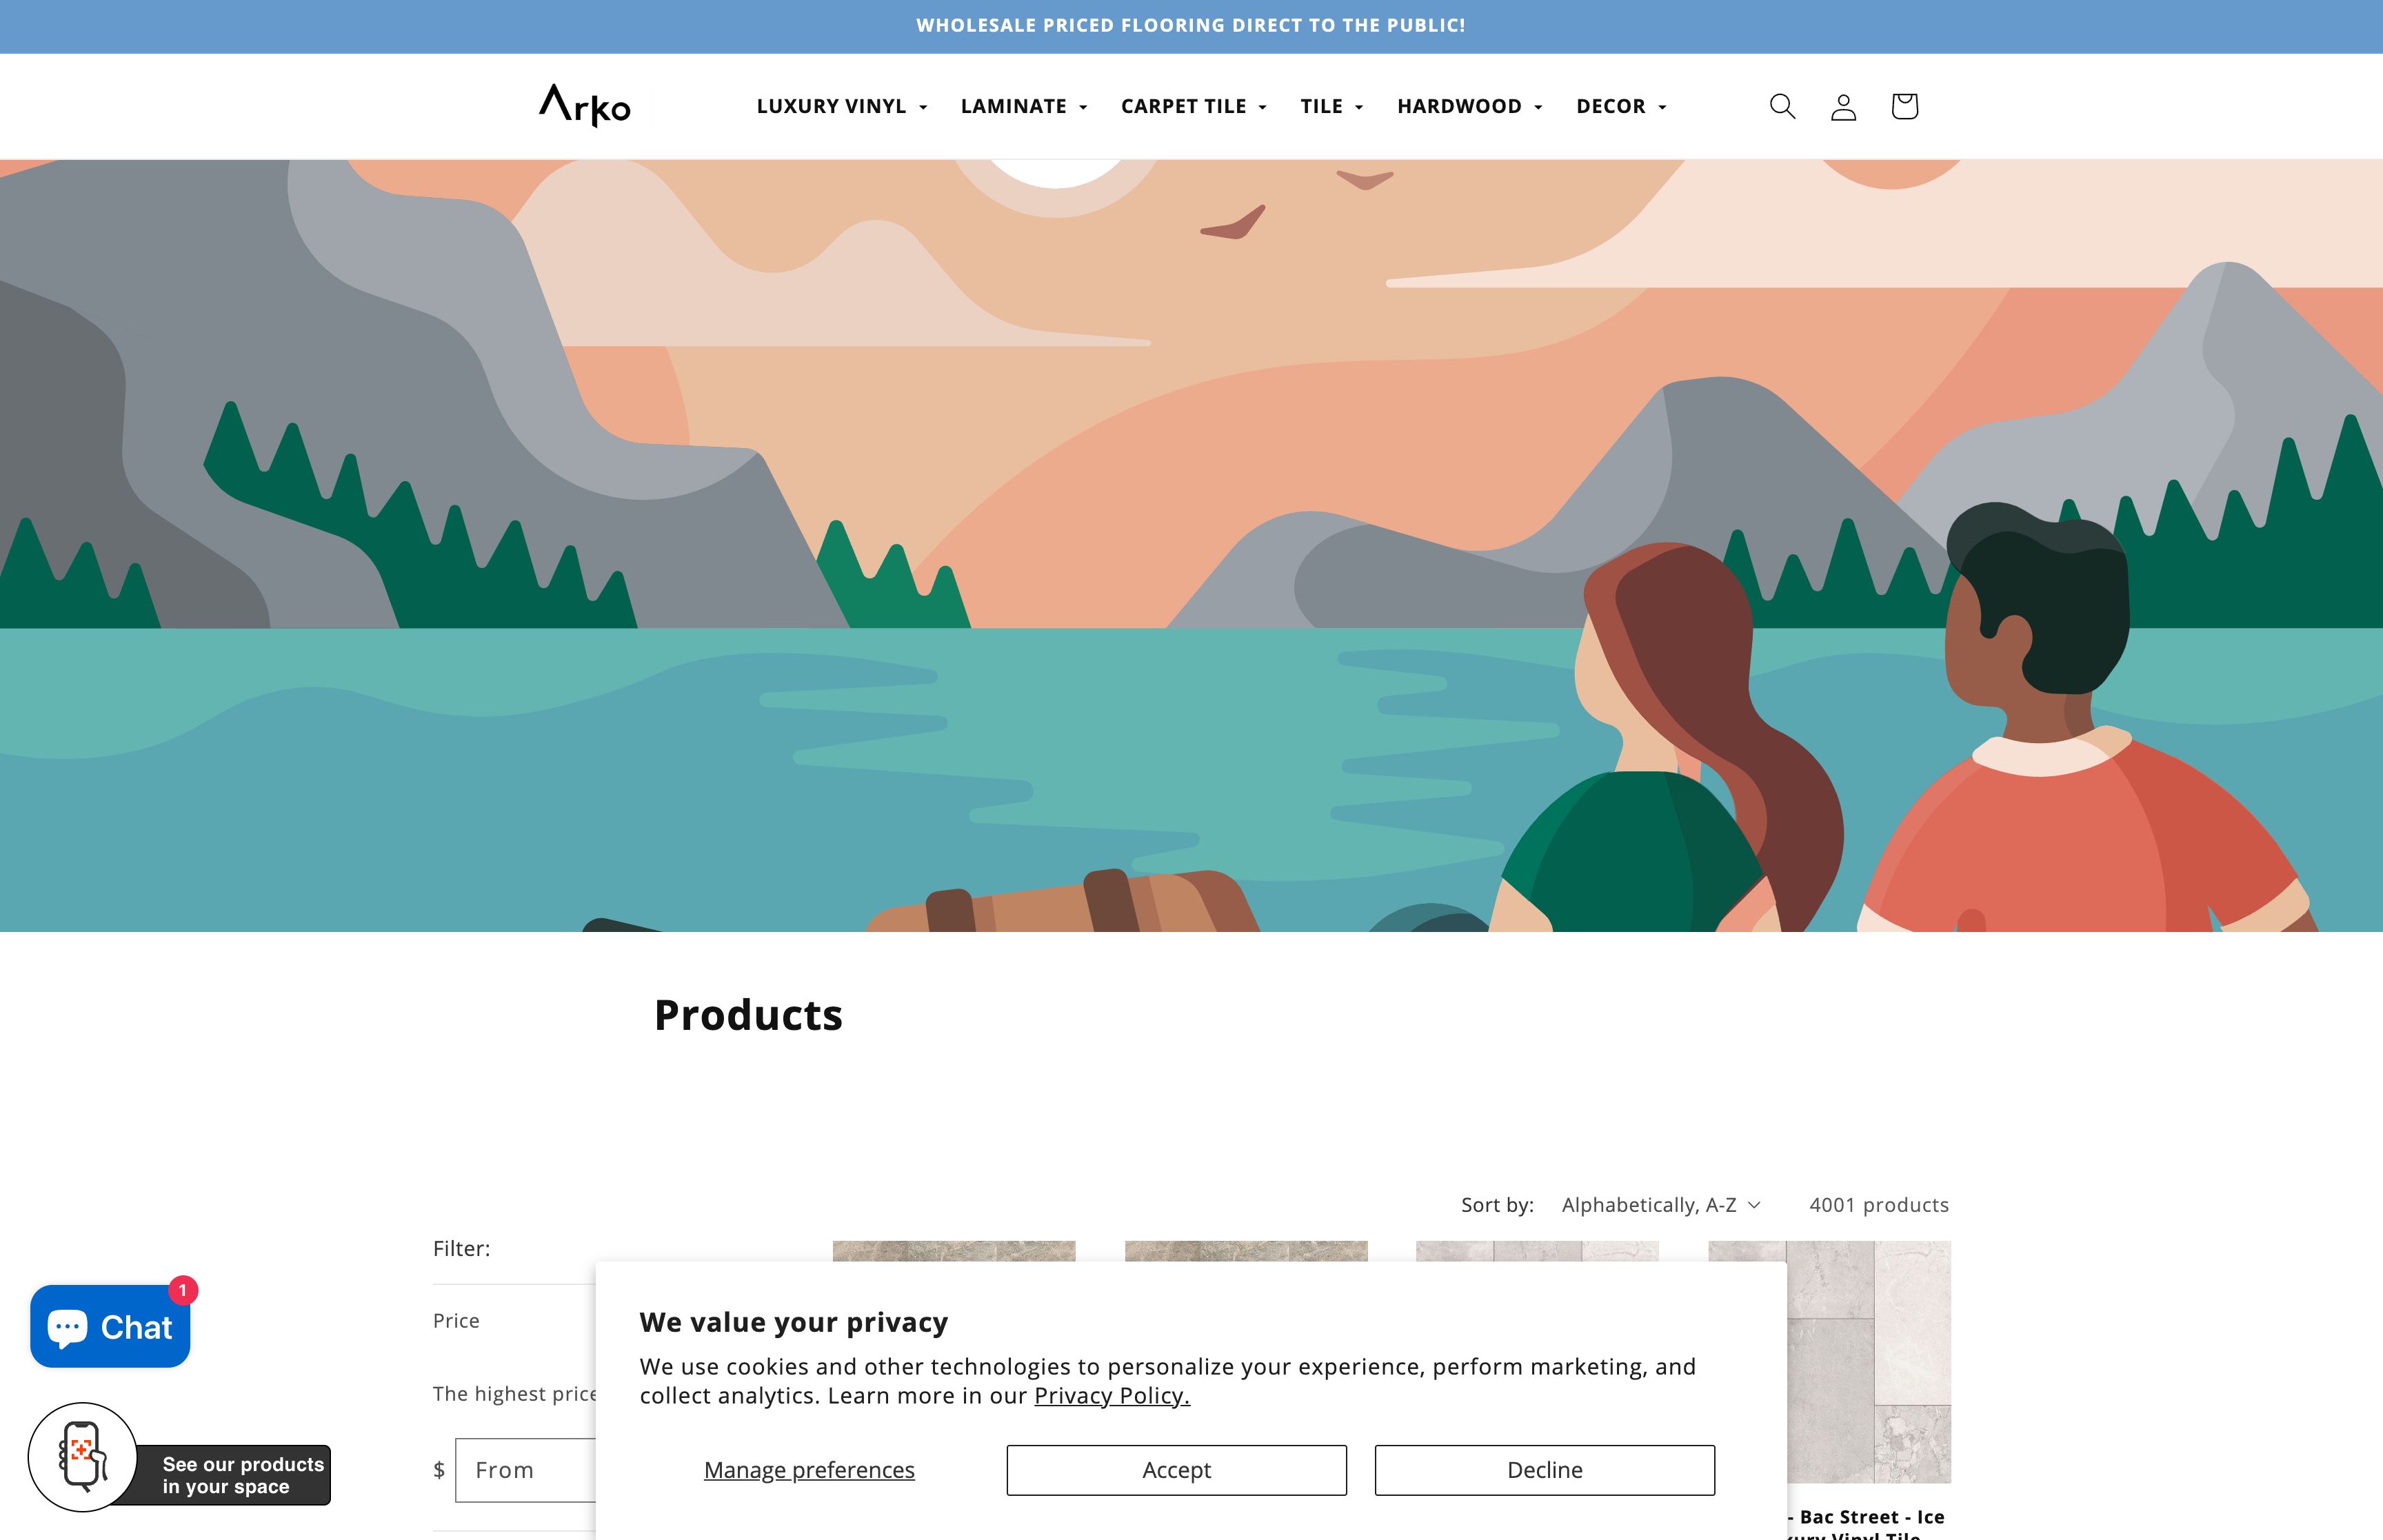Click the account login icon

pos(1843,106)
